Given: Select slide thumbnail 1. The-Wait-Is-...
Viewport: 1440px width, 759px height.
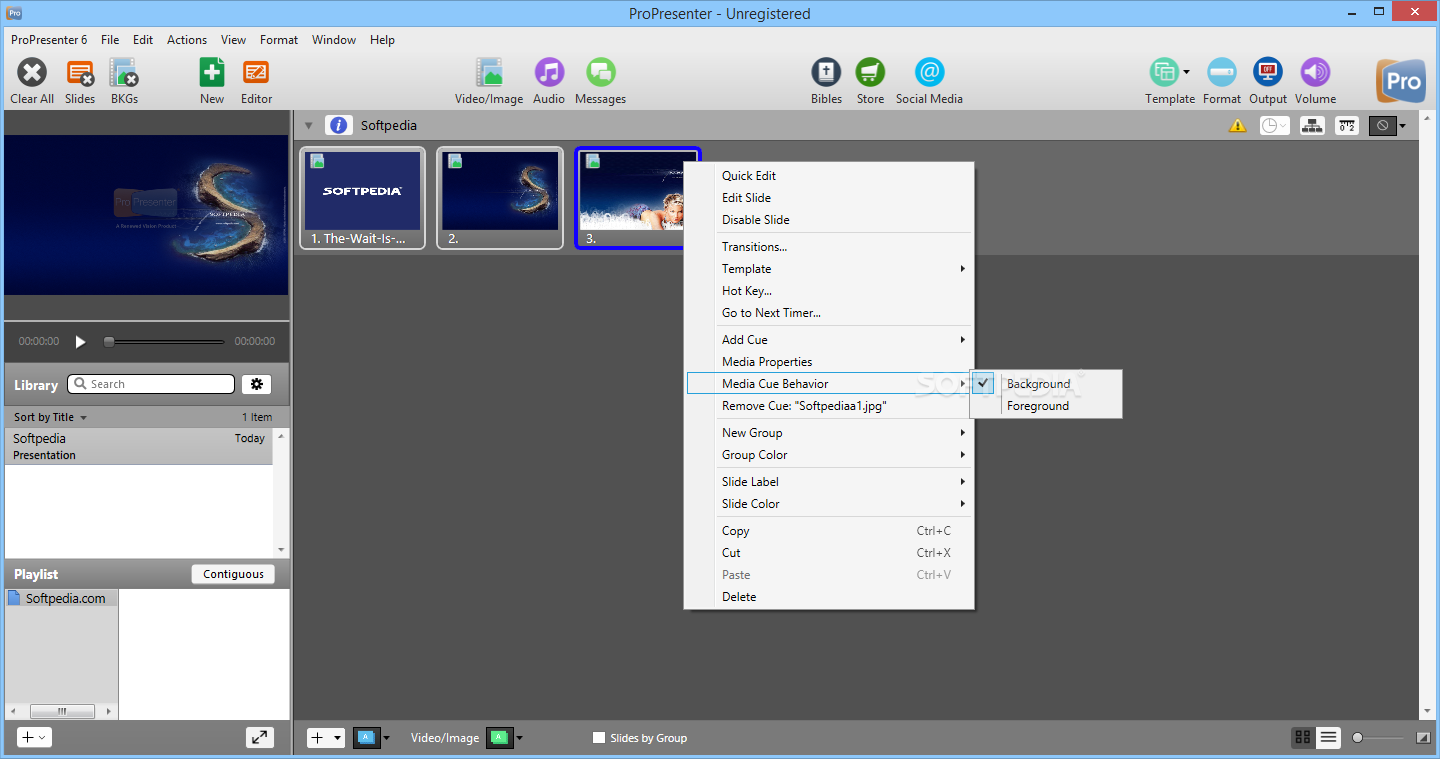Looking at the screenshot, I should click(363, 198).
